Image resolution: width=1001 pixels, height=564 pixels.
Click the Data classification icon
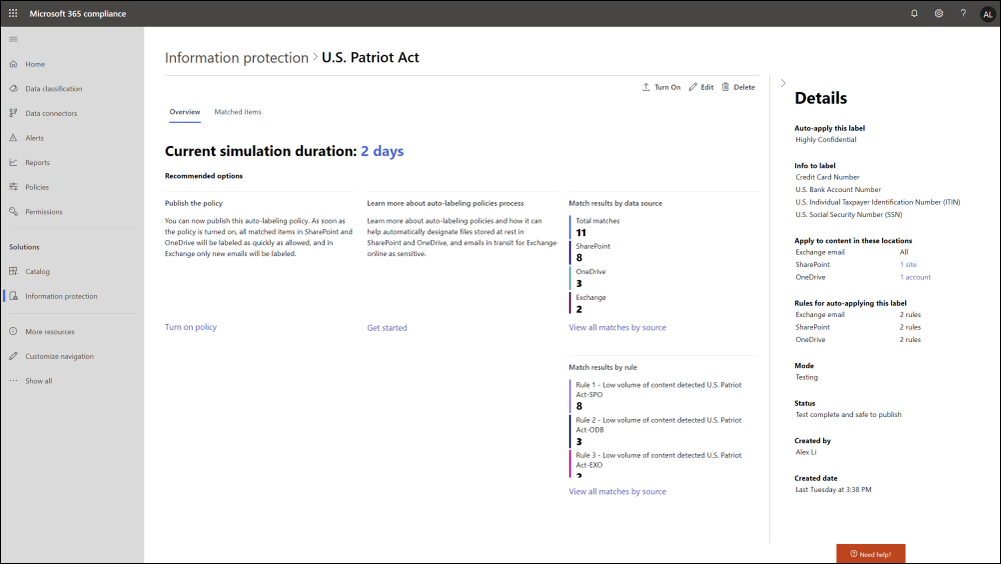(x=13, y=89)
